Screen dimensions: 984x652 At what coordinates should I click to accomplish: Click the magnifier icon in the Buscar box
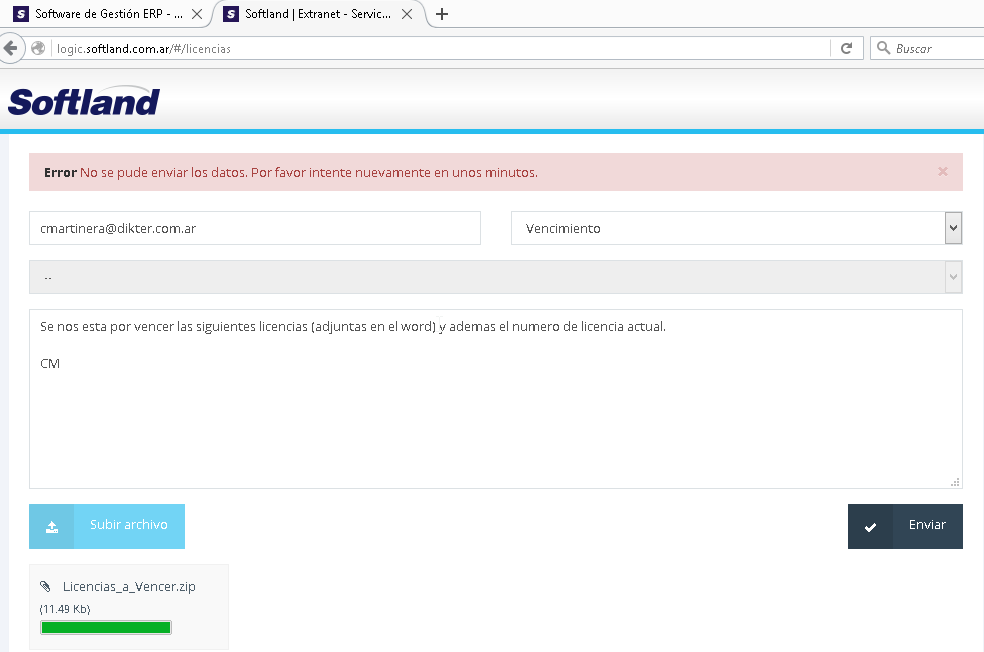pos(883,48)
